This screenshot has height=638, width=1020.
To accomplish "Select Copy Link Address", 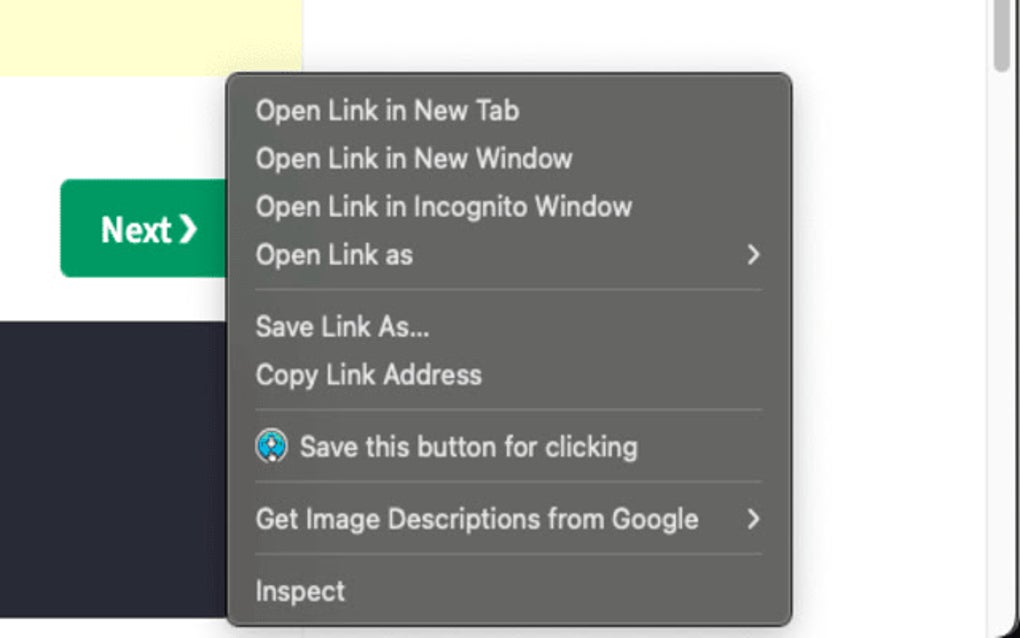I will 370,374.
